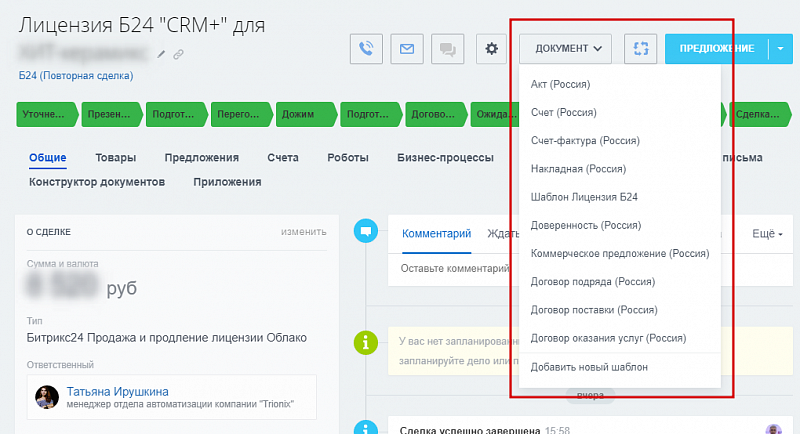
Task: Click the green info timeline icon
Action: [x=366, y=343]
